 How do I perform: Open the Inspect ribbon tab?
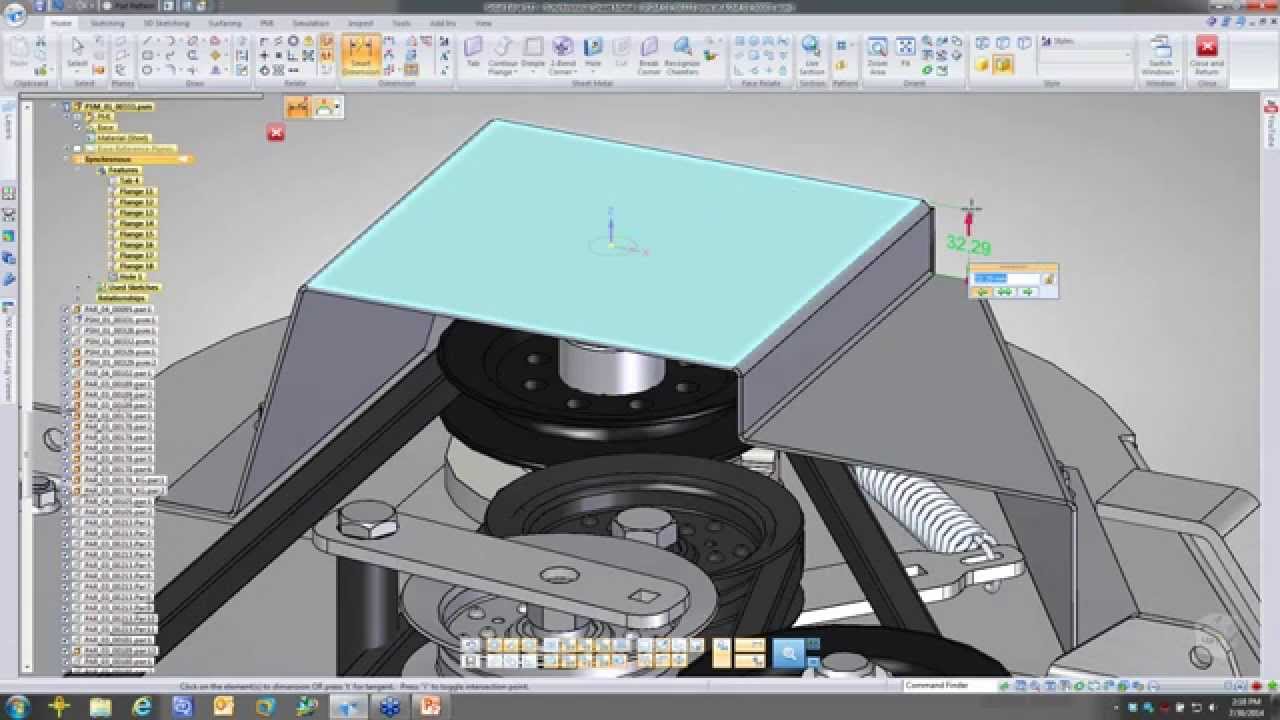click(x=361, y=22)
